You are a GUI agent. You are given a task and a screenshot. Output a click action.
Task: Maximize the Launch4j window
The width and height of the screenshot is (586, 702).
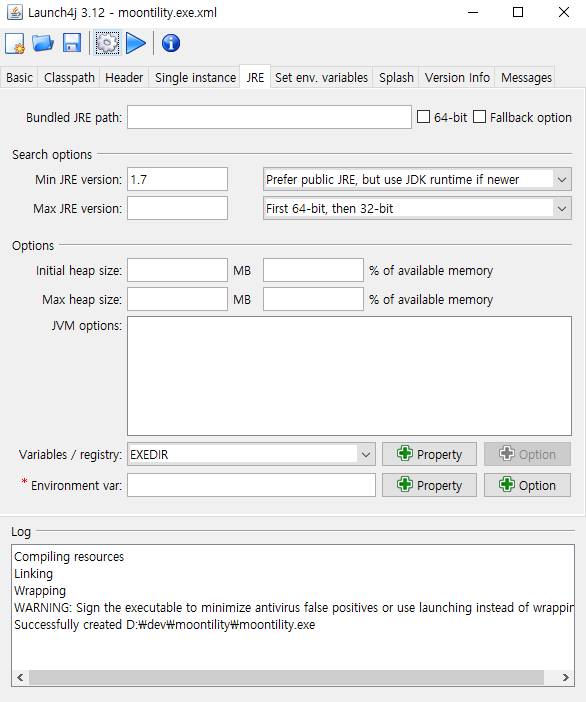coord(518,12)
